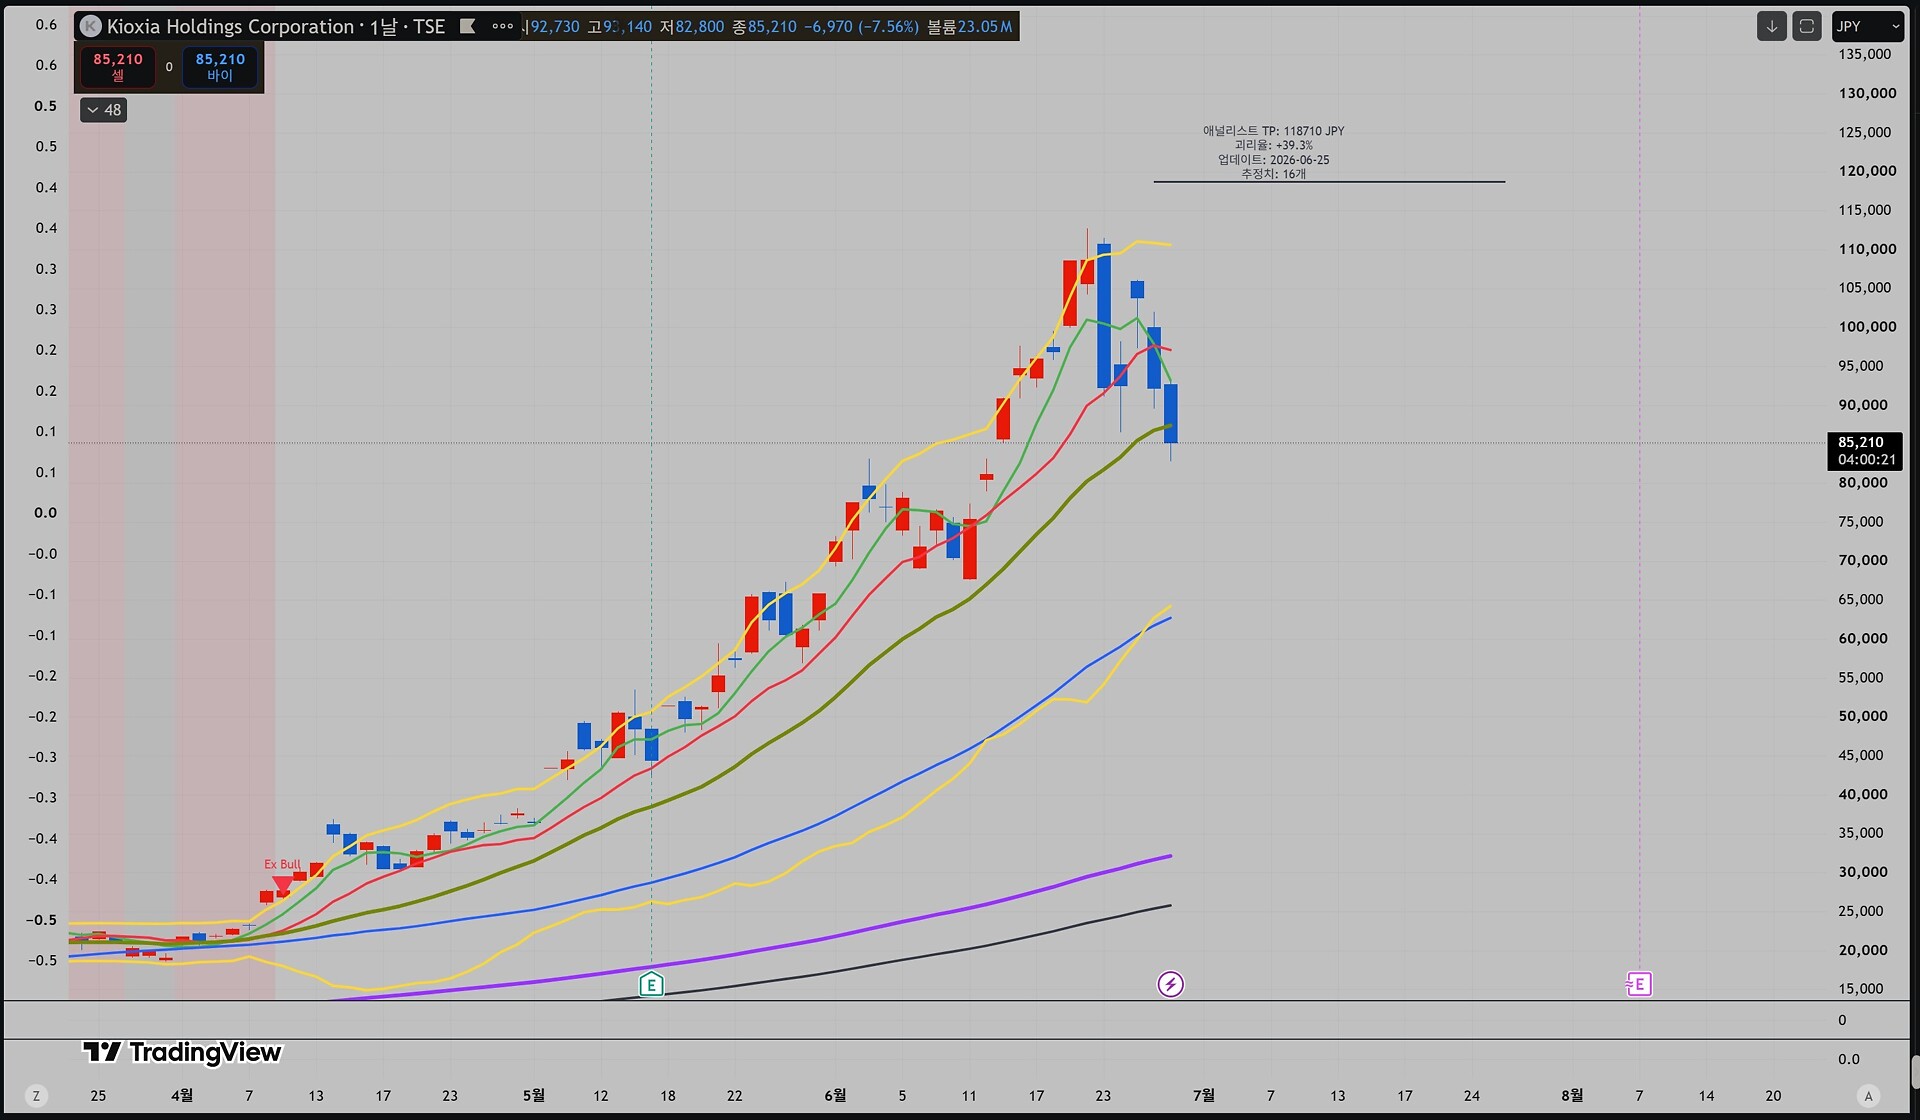Image resolution: width=1920 pixels, height=1120 pixels.
Task: Open the JPY currency dropdown
Action: [1867, 27]
